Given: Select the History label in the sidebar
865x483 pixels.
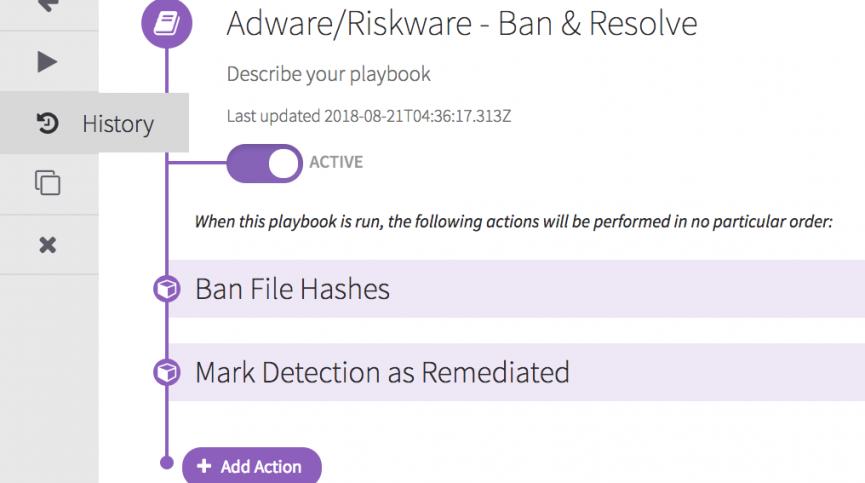Looking at the screenshot, I should (118, 124).
